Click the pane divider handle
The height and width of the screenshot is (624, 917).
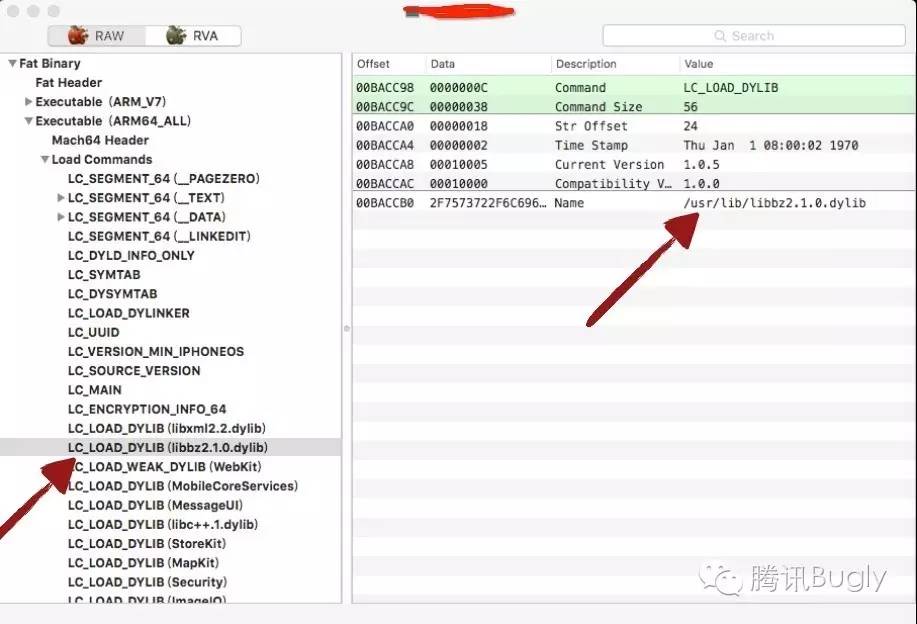pyautogui.click(x=346, y=328)
